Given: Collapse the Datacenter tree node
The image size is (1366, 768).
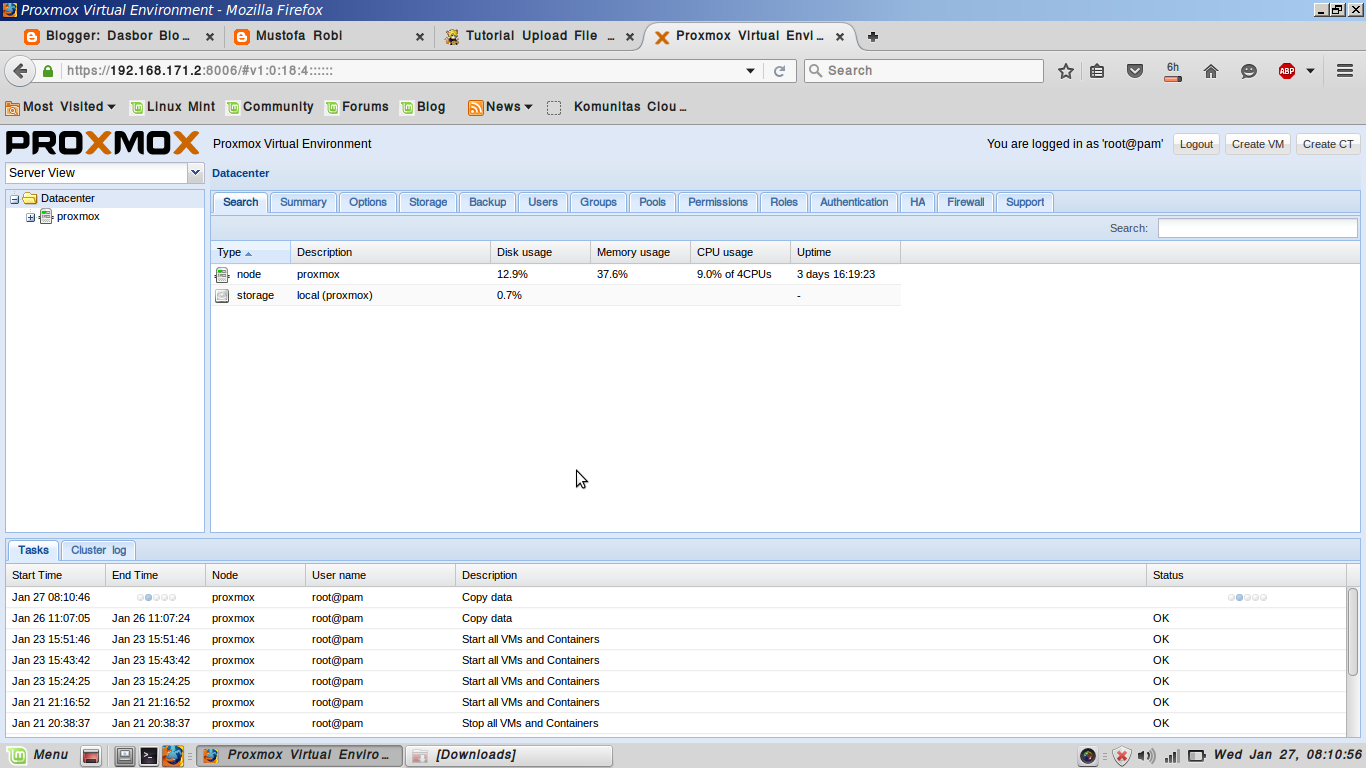Looking at the screenshot, I should [15, 199].
